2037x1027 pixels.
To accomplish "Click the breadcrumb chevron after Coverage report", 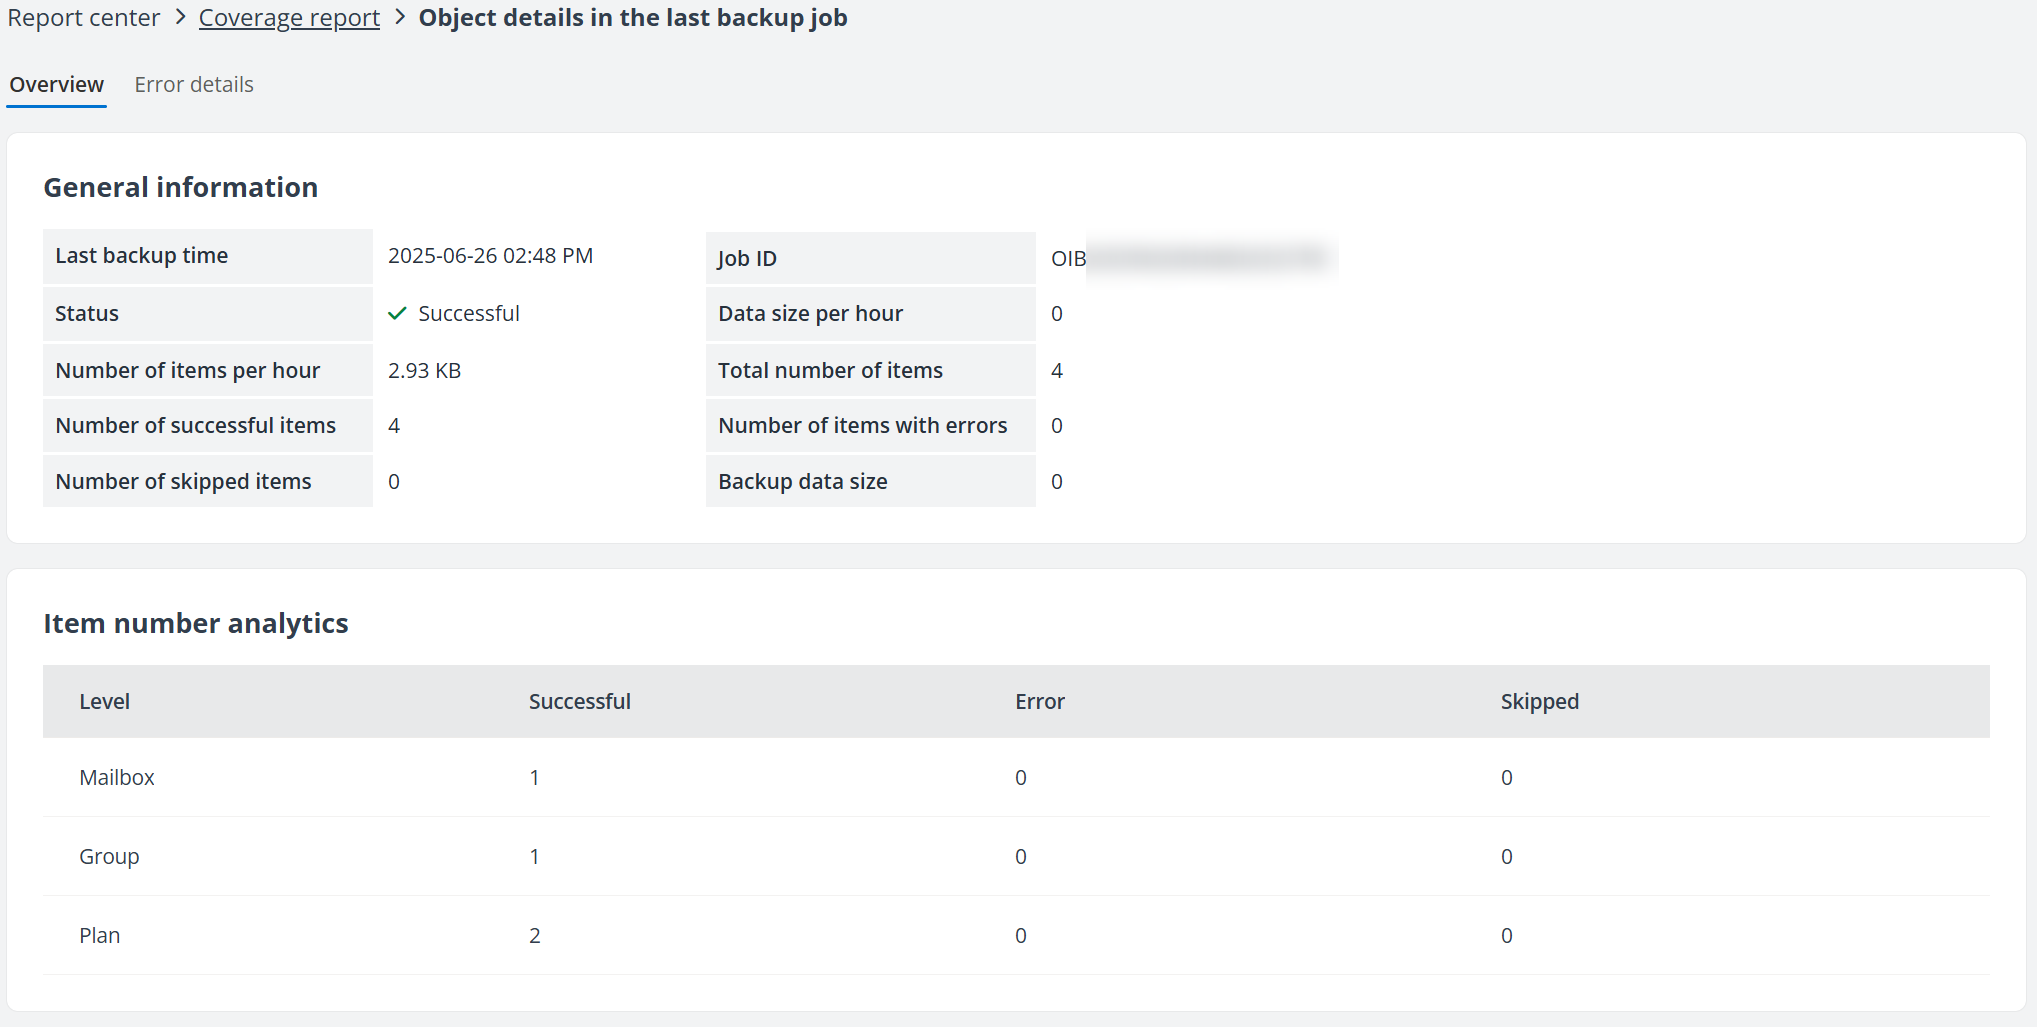I will tap(398, 17).
